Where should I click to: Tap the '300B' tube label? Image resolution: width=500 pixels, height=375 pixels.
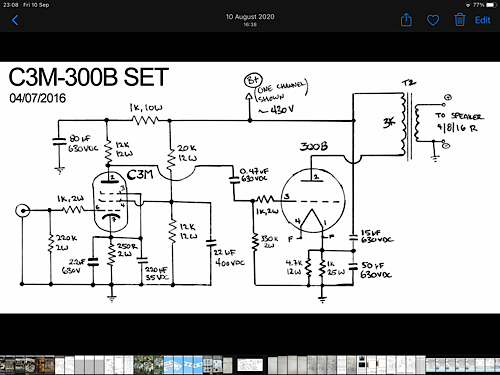314,146
